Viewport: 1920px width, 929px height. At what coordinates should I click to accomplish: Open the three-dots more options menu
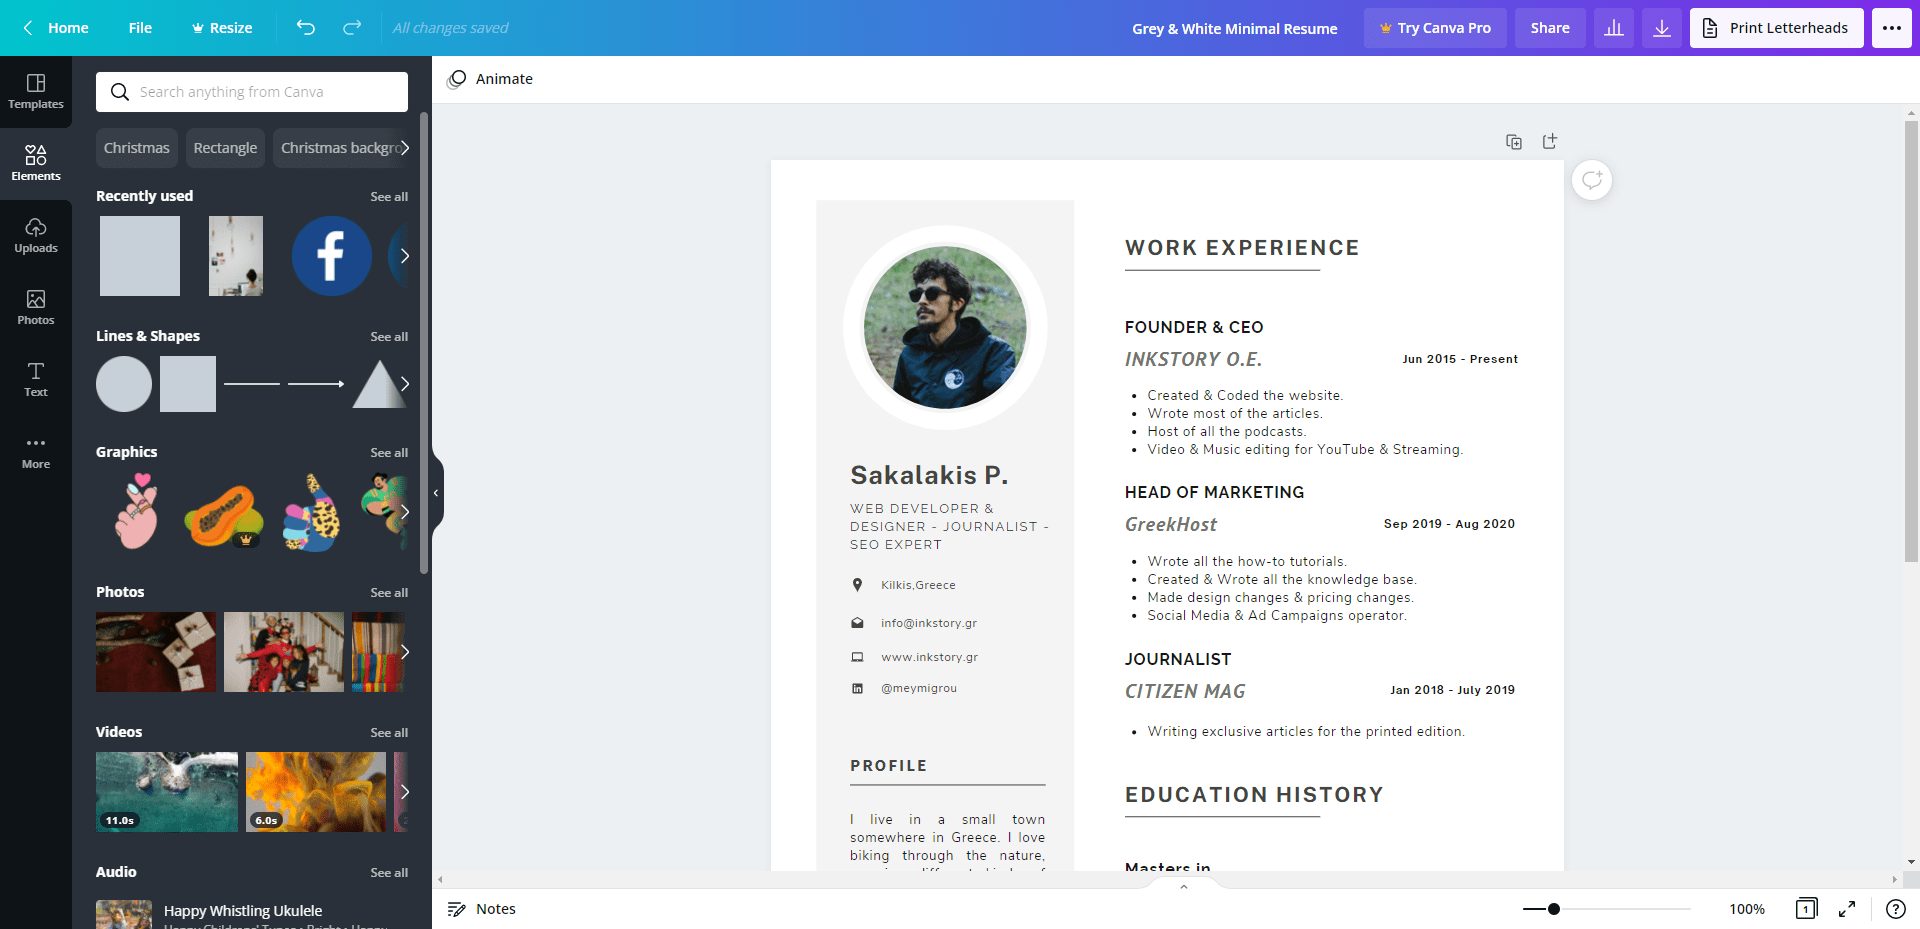1892,28
